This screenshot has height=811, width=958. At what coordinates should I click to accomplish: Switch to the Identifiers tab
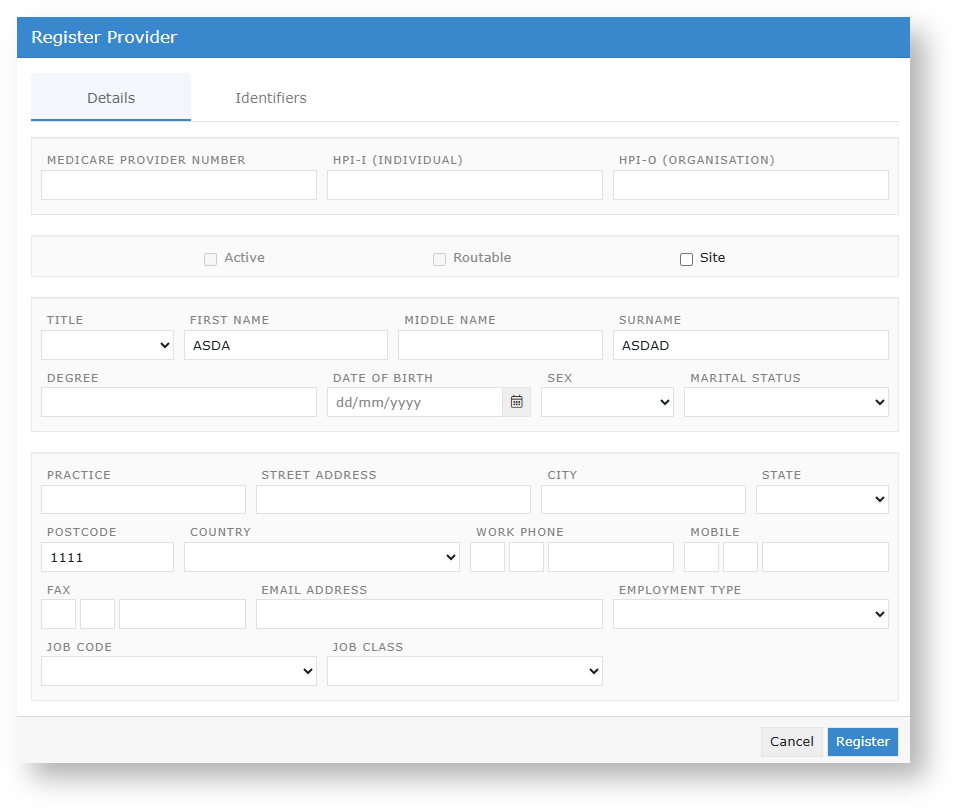click(271, 98)
